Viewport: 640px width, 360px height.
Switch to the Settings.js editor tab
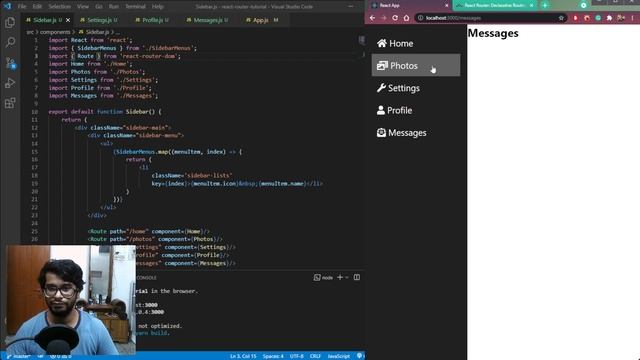tap(99, 20)
